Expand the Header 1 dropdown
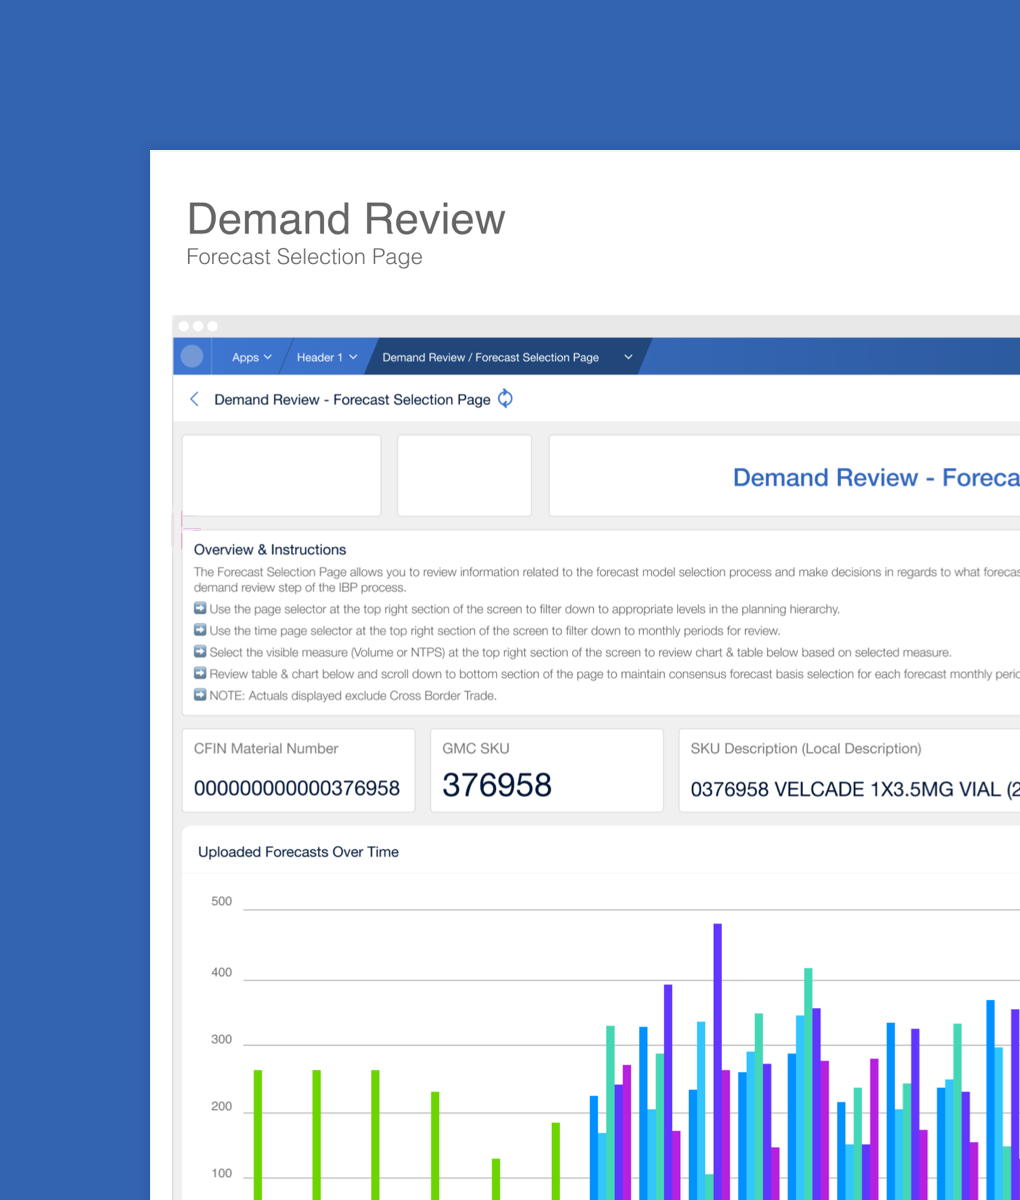1020x1200 pixels. [326, 357]
